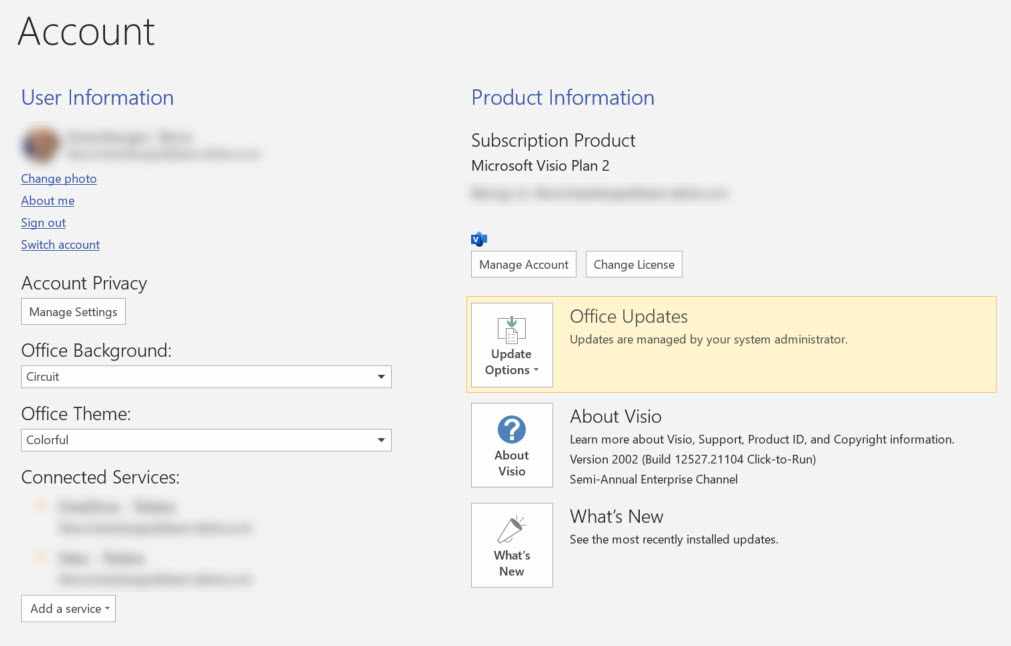Open the About me link
The width and height of the screenshot is (1011, 646).
click(47, 200)
